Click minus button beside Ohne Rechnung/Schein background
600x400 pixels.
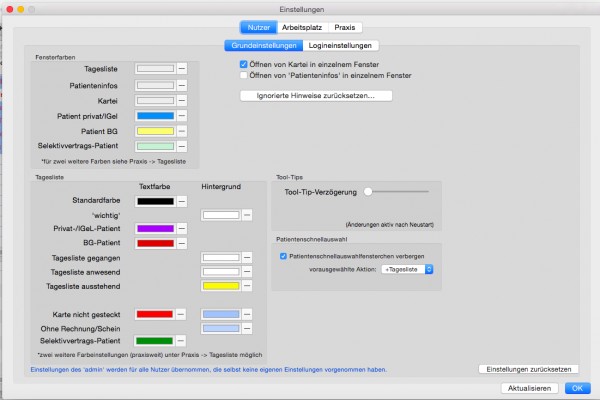coord(247,328)
